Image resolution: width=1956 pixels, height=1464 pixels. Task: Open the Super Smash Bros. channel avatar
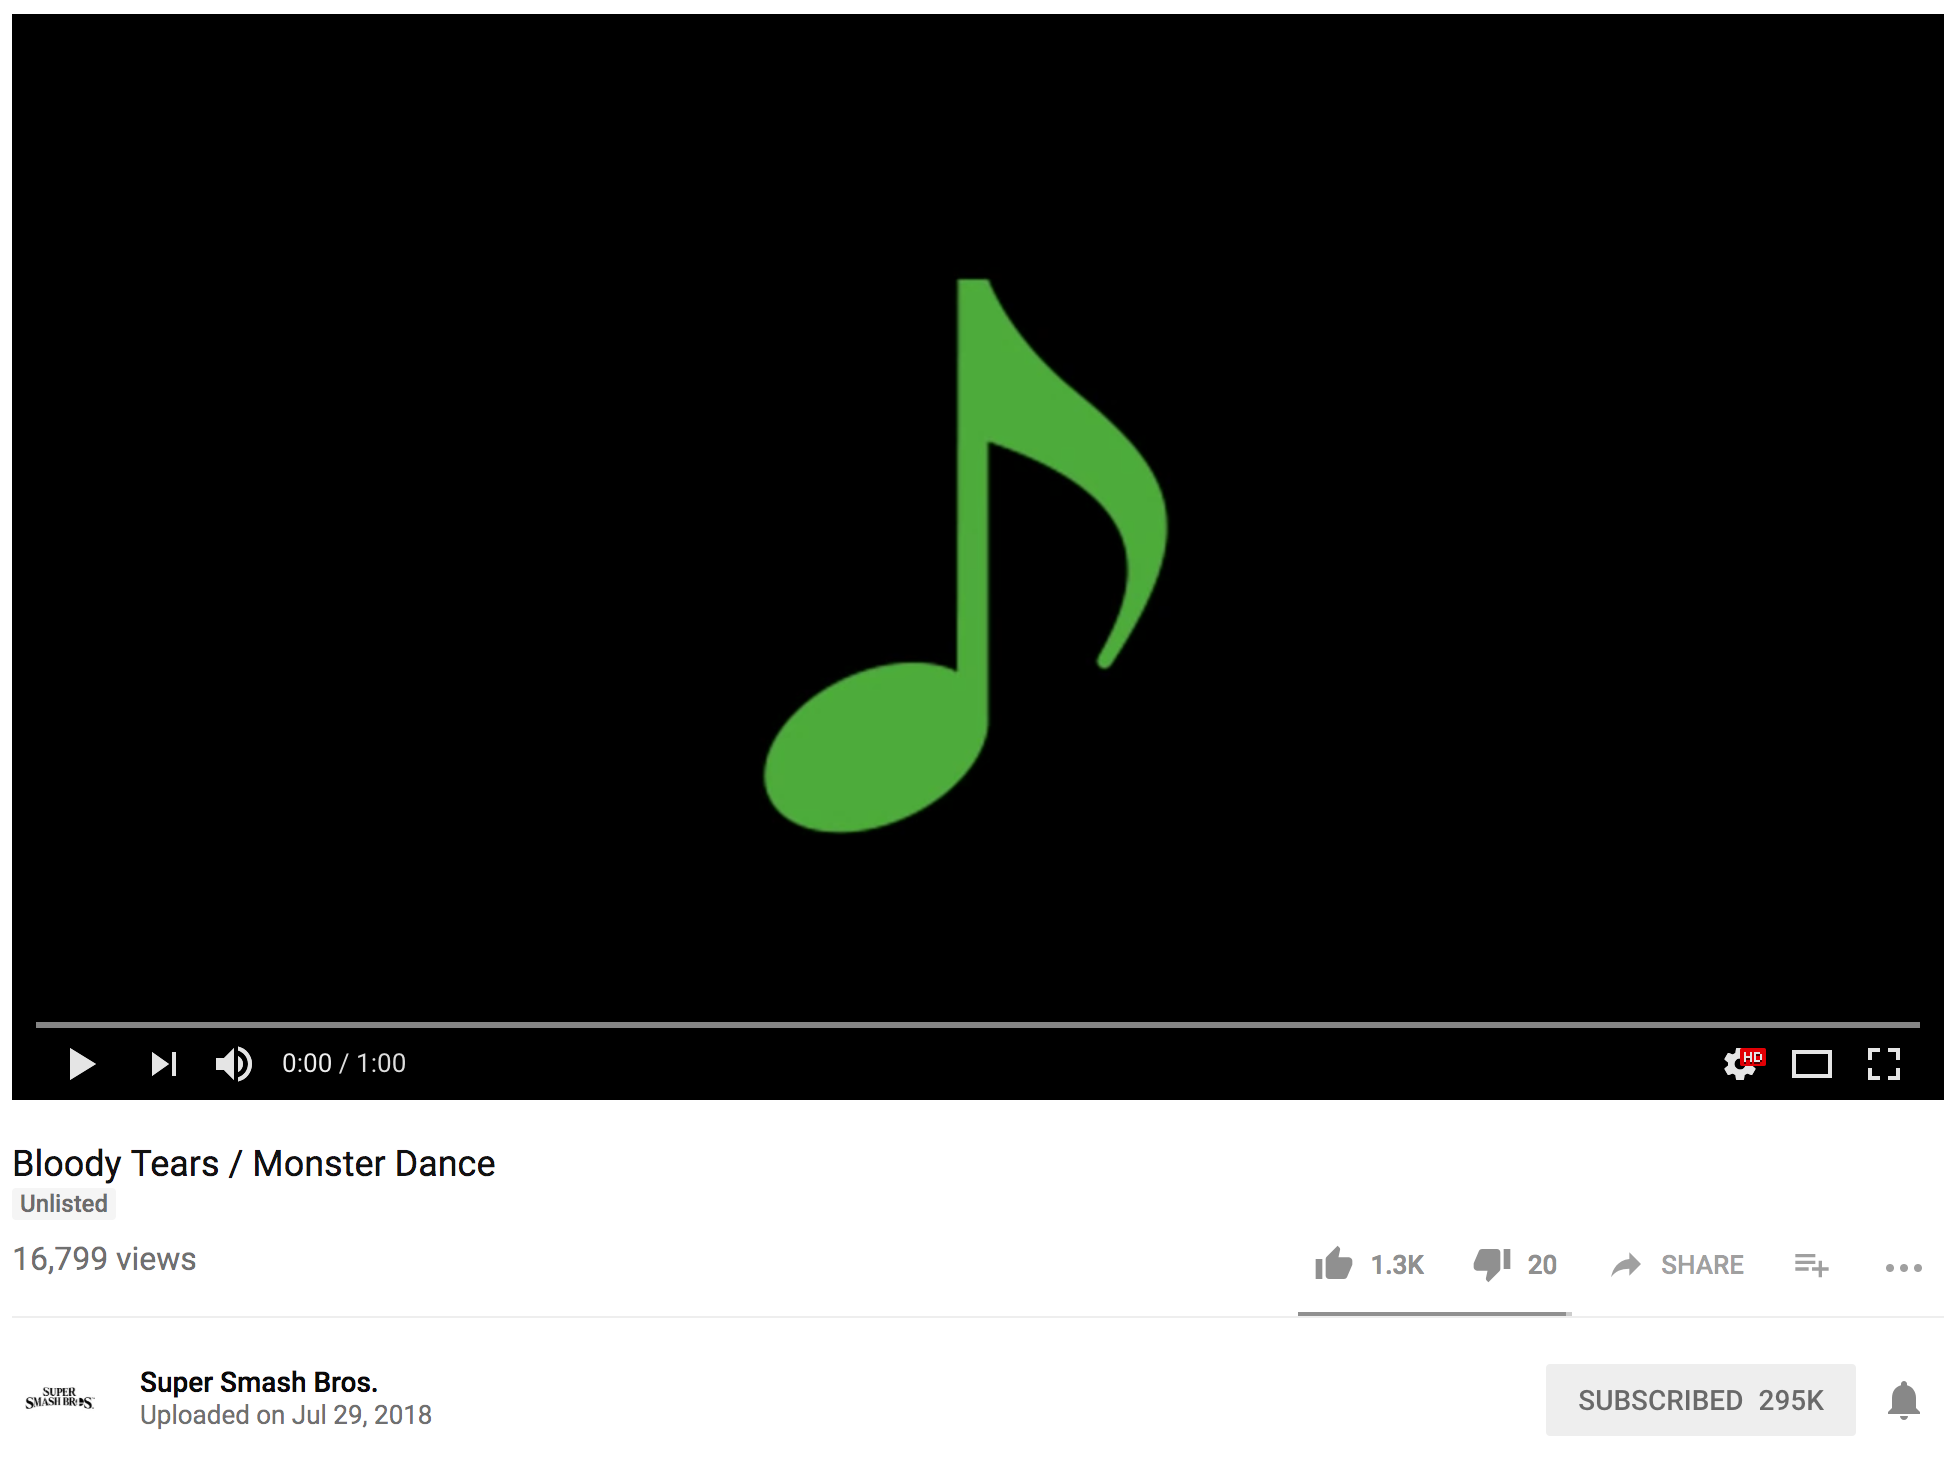[60, 1398]
